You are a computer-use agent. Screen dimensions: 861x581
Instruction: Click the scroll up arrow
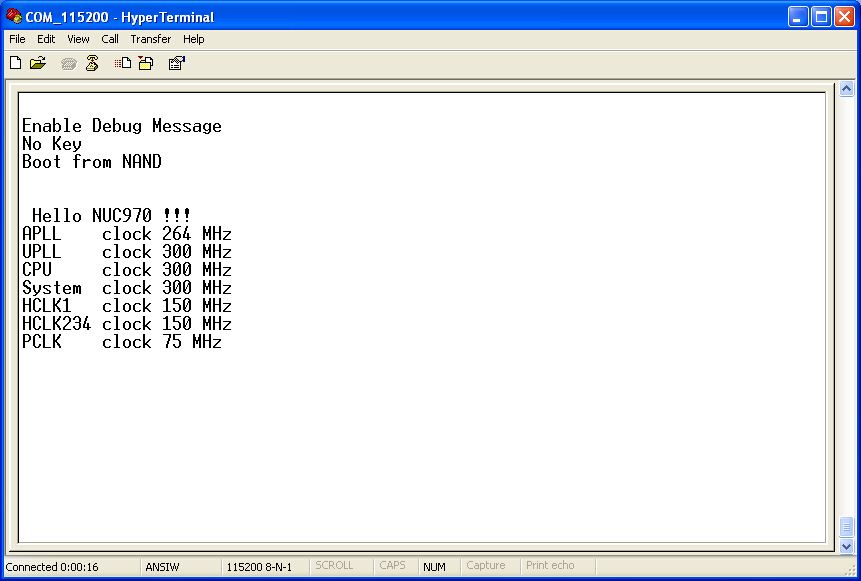[846, 90]
